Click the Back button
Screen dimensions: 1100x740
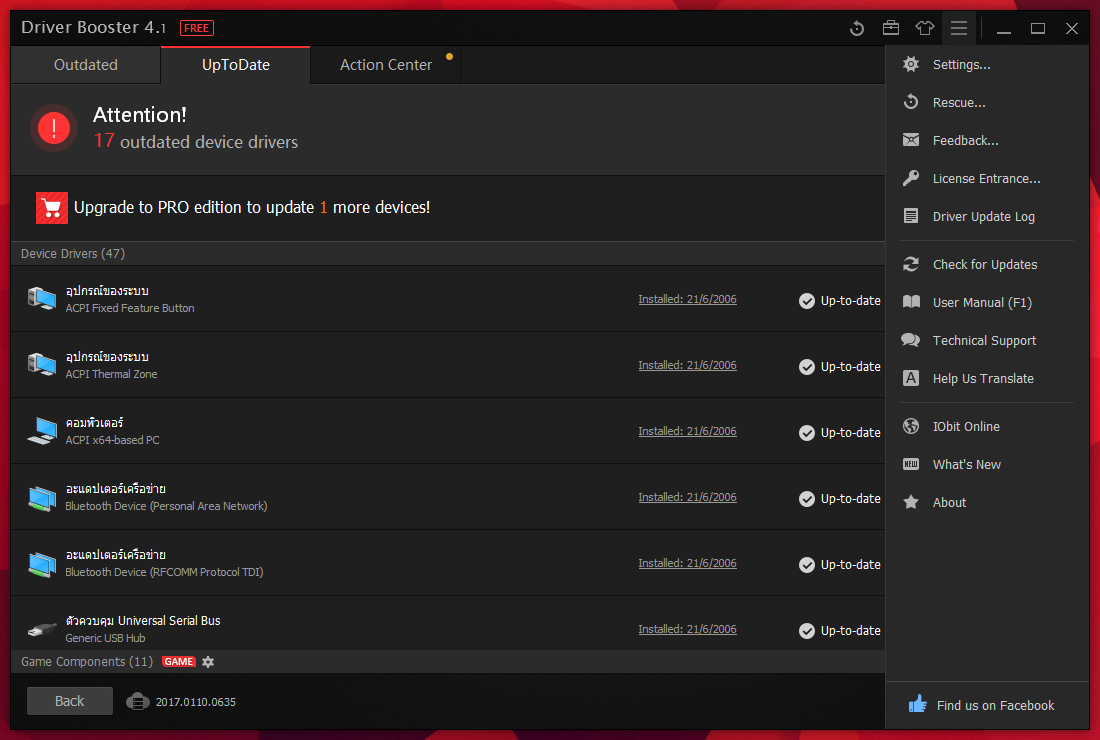[x=69, y=701]
